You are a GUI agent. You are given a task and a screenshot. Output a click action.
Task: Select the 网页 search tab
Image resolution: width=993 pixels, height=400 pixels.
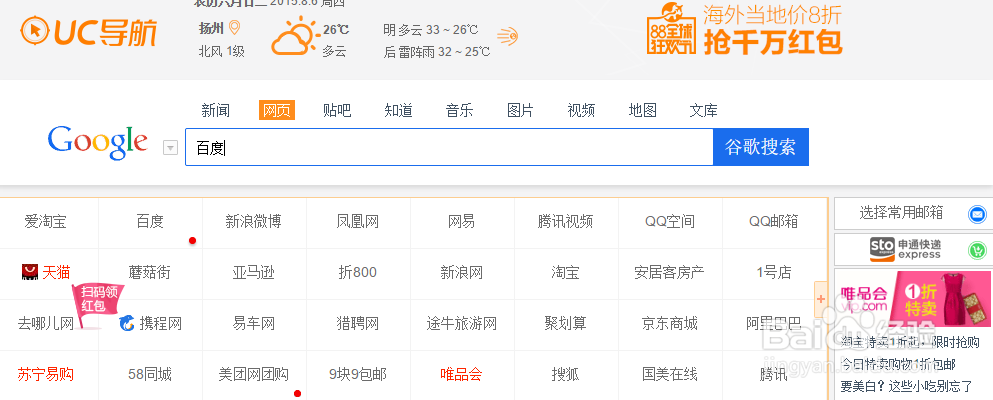click(x=277, y=110)
